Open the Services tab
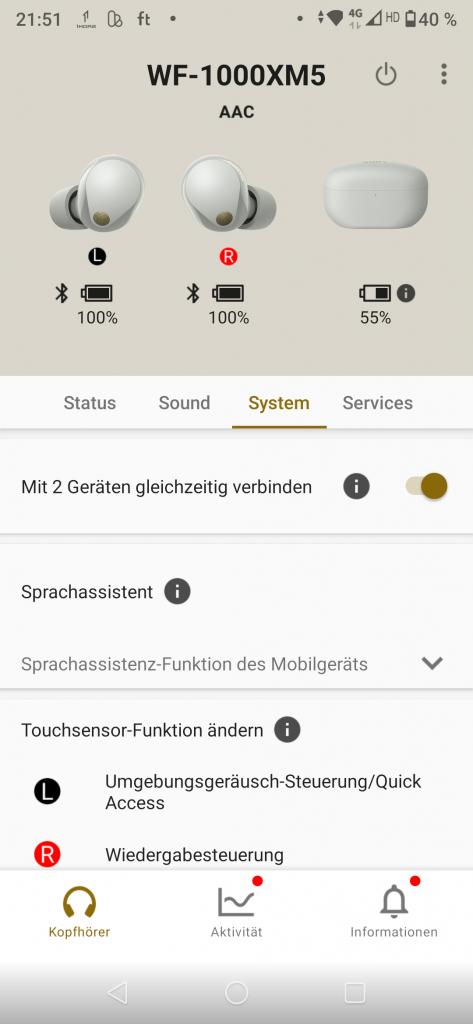This screenshot has width=473, height=1024. 378,403
